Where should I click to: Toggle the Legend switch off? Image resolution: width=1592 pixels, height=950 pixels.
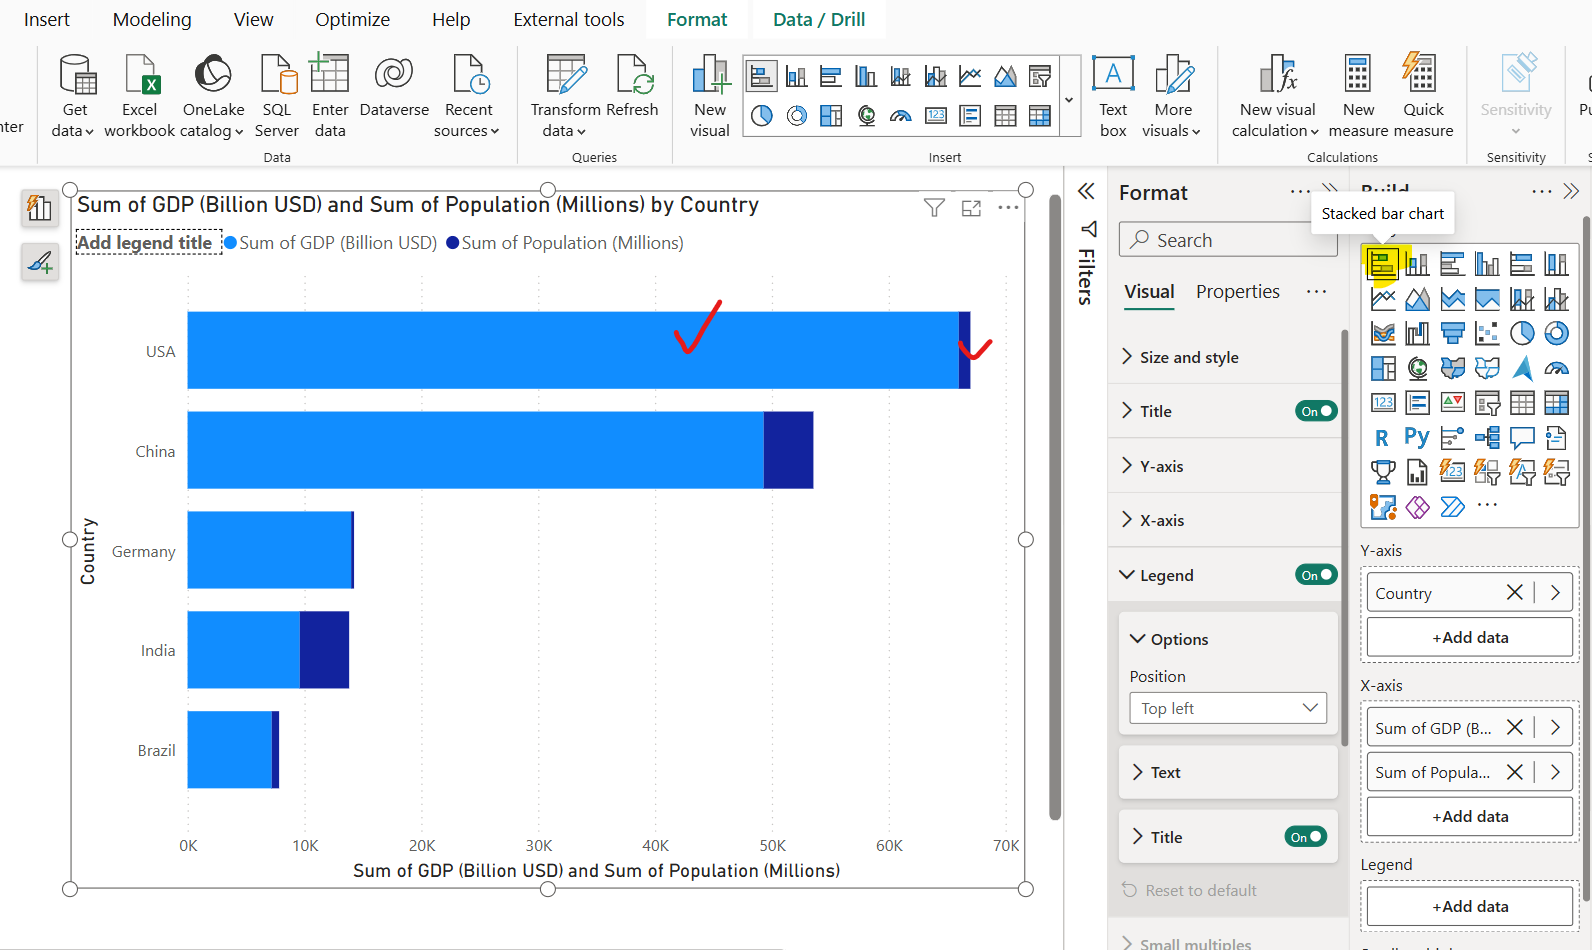pos(1315,575)
